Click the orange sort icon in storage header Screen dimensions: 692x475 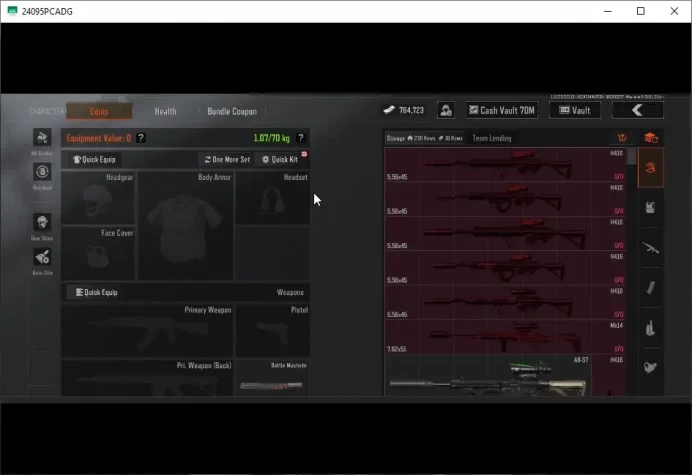[x=622, y=138]
